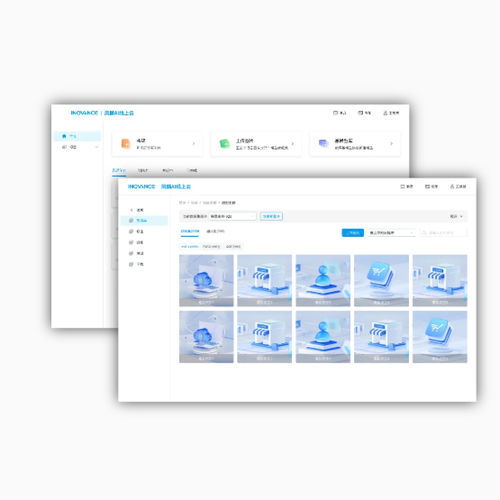Click INOVANCE logo in the front window
The height and width of the screenshot is (500, 500).
[x=142, y=186]
